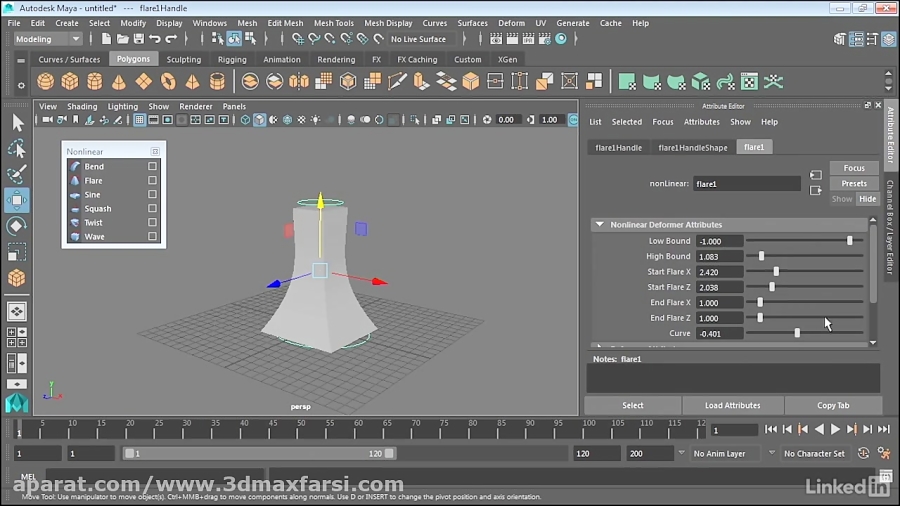The height and width of the screenshot is (506, 900).
Task: Adjust the Start Flare X slider
Action: coord(776,272)
